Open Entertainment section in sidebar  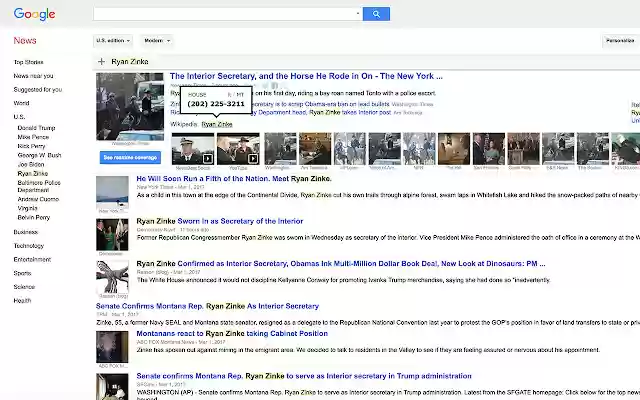tap(32, 259)
